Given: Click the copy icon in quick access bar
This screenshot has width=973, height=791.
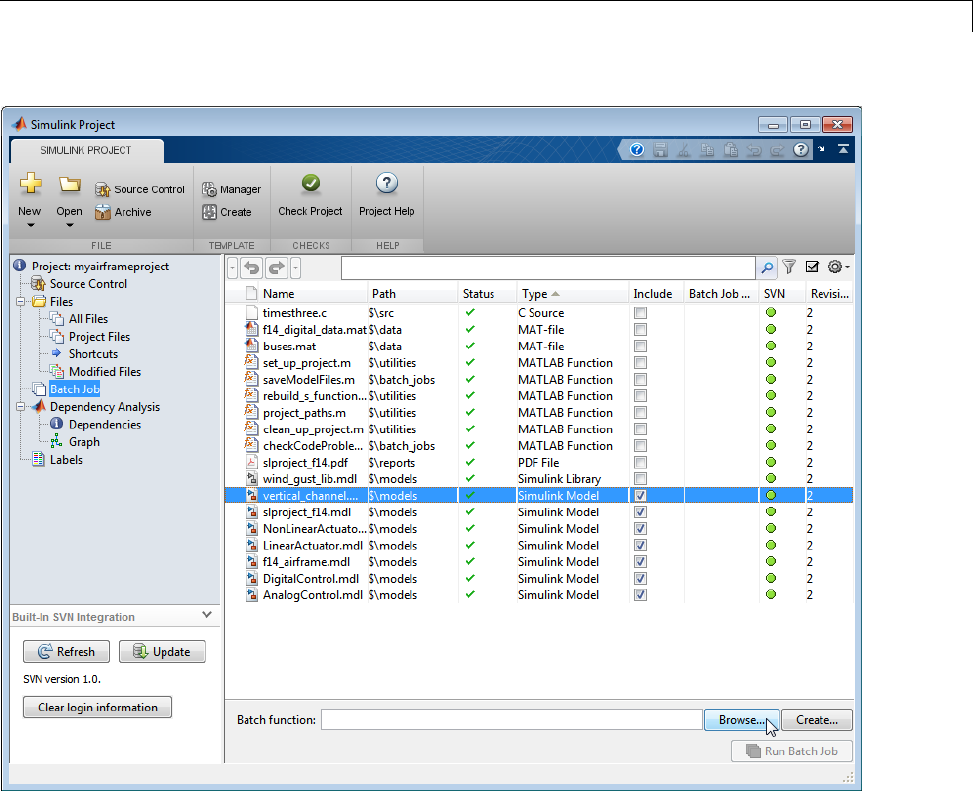Looking at the screenshot, I should click(x=707, y=150).
